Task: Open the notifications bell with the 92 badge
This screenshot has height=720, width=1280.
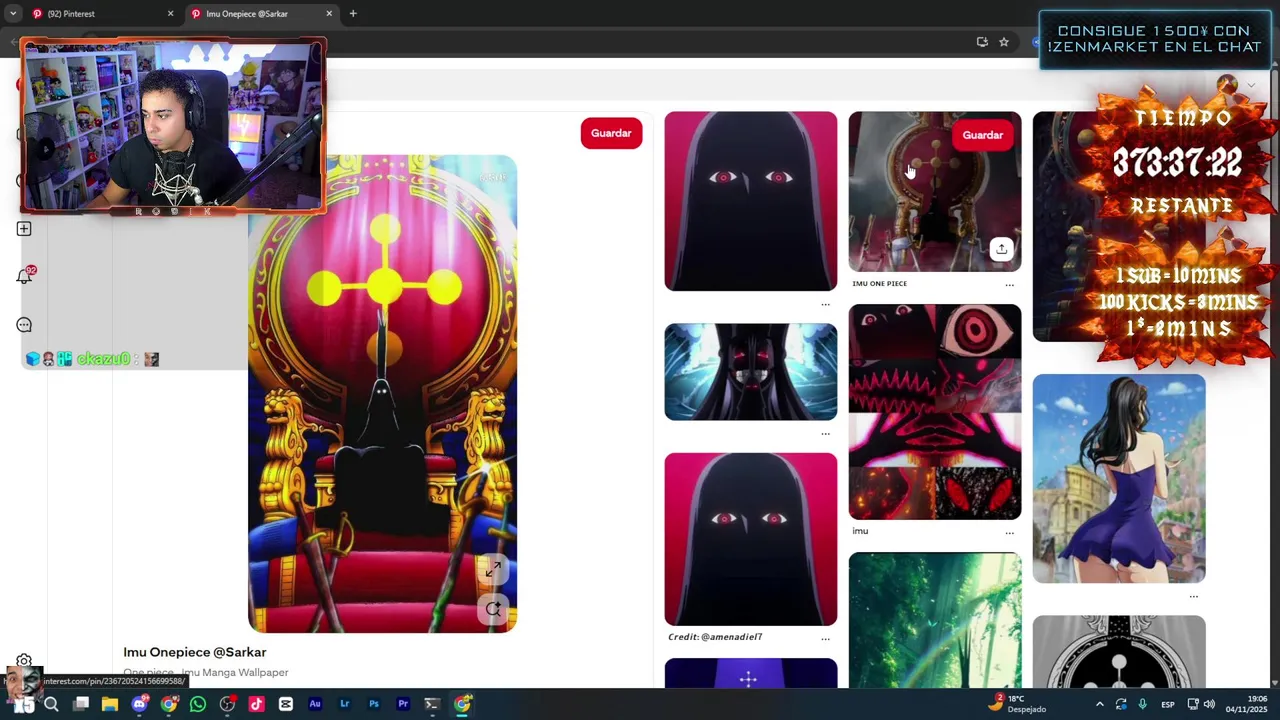Action: tap(24, 276)
